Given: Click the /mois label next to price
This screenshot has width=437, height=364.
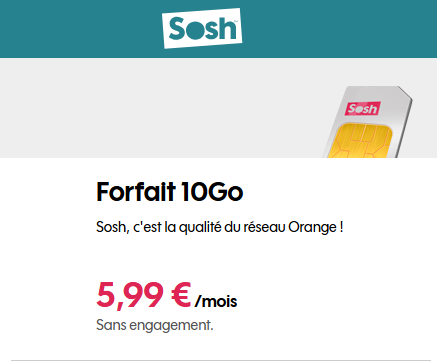Looking at the screenshot, I should click(x=216, y=301).
